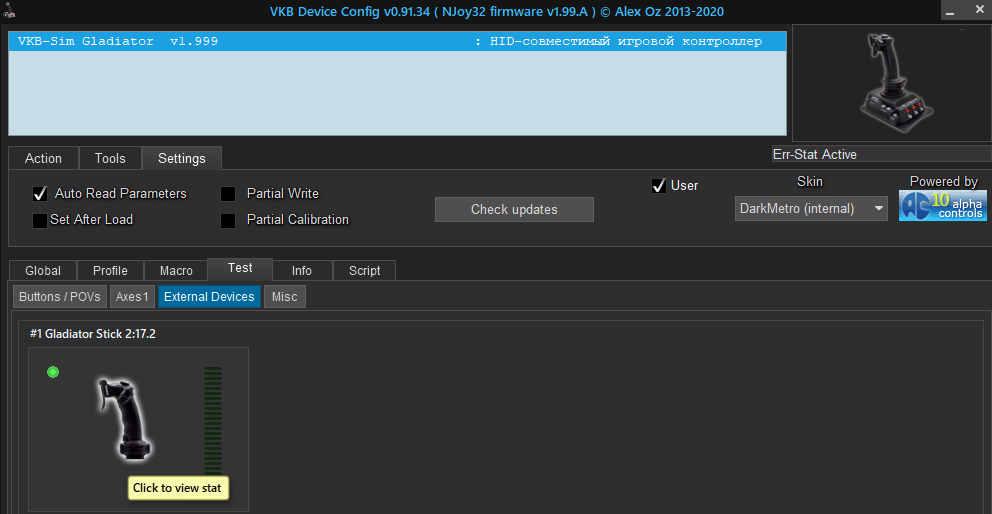Open the Info tab
Viewport: 992px width, 514px height.
tap(302, 270)
